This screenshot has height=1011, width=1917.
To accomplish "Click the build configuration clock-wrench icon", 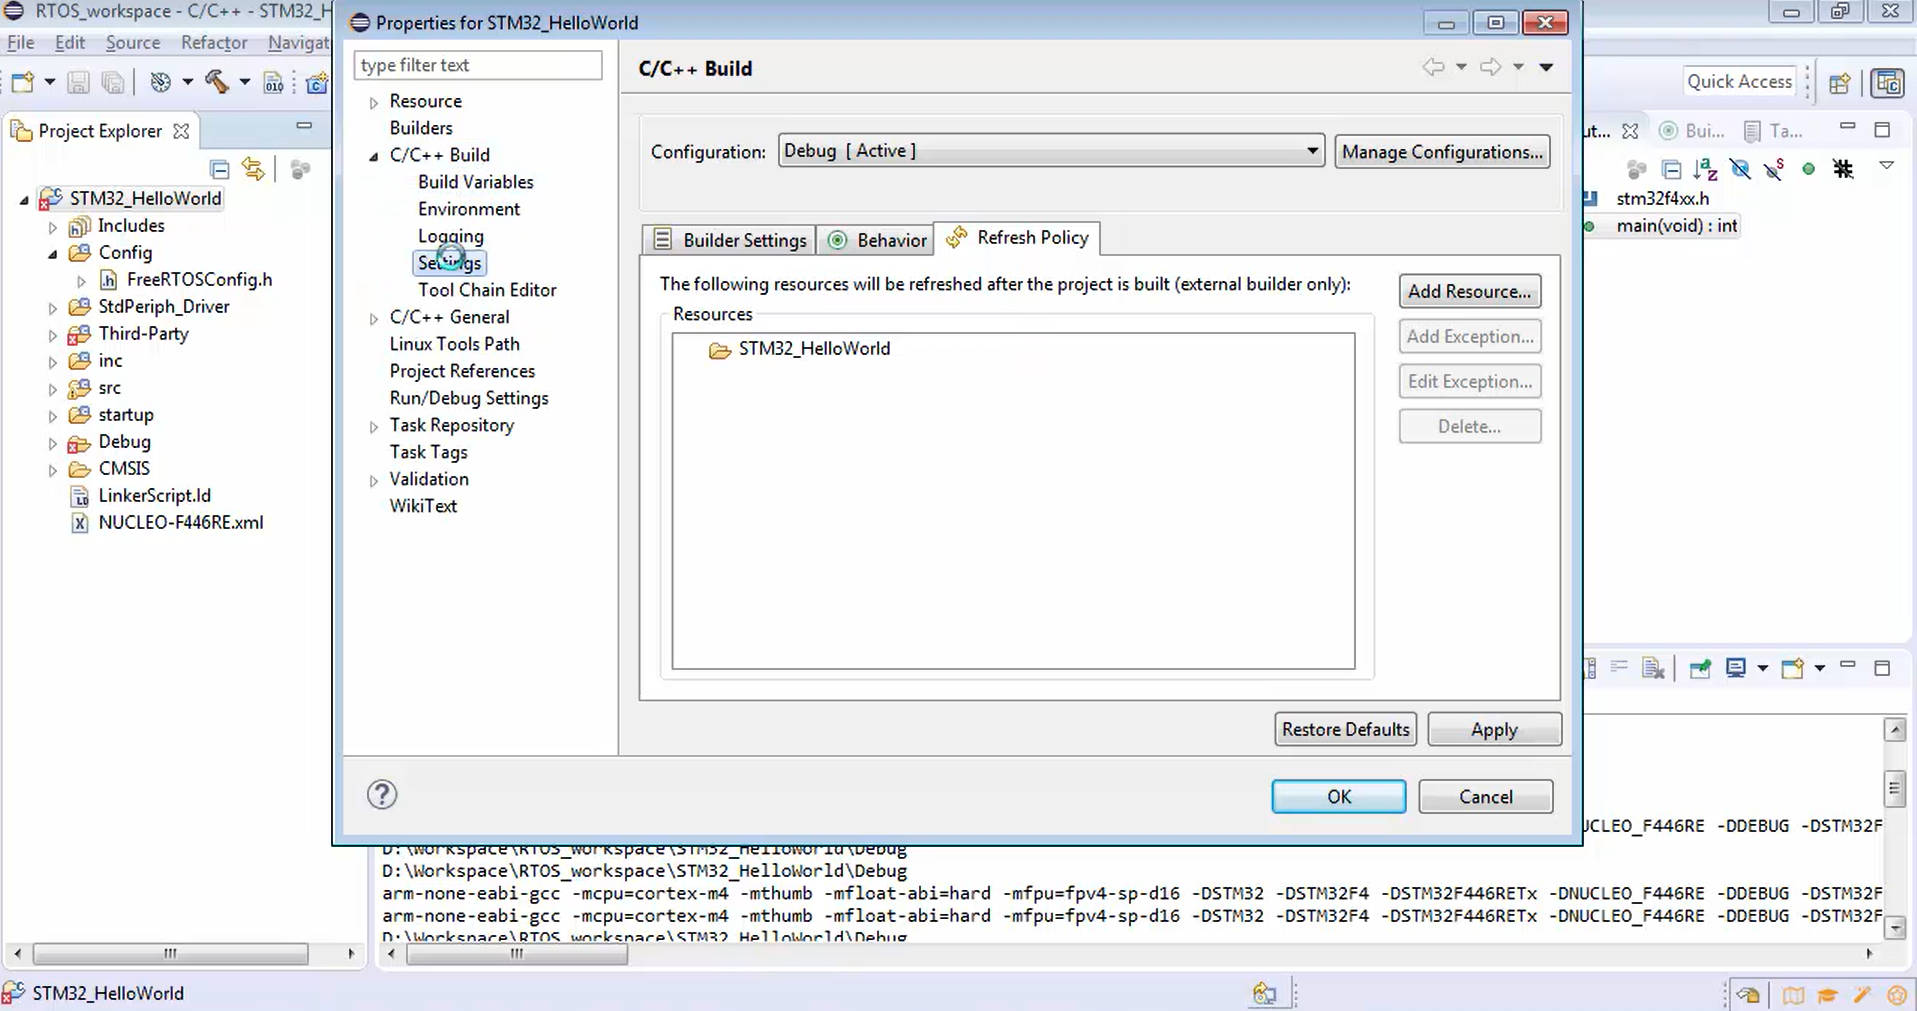I will pyautogui.click(x=160, y=82).
